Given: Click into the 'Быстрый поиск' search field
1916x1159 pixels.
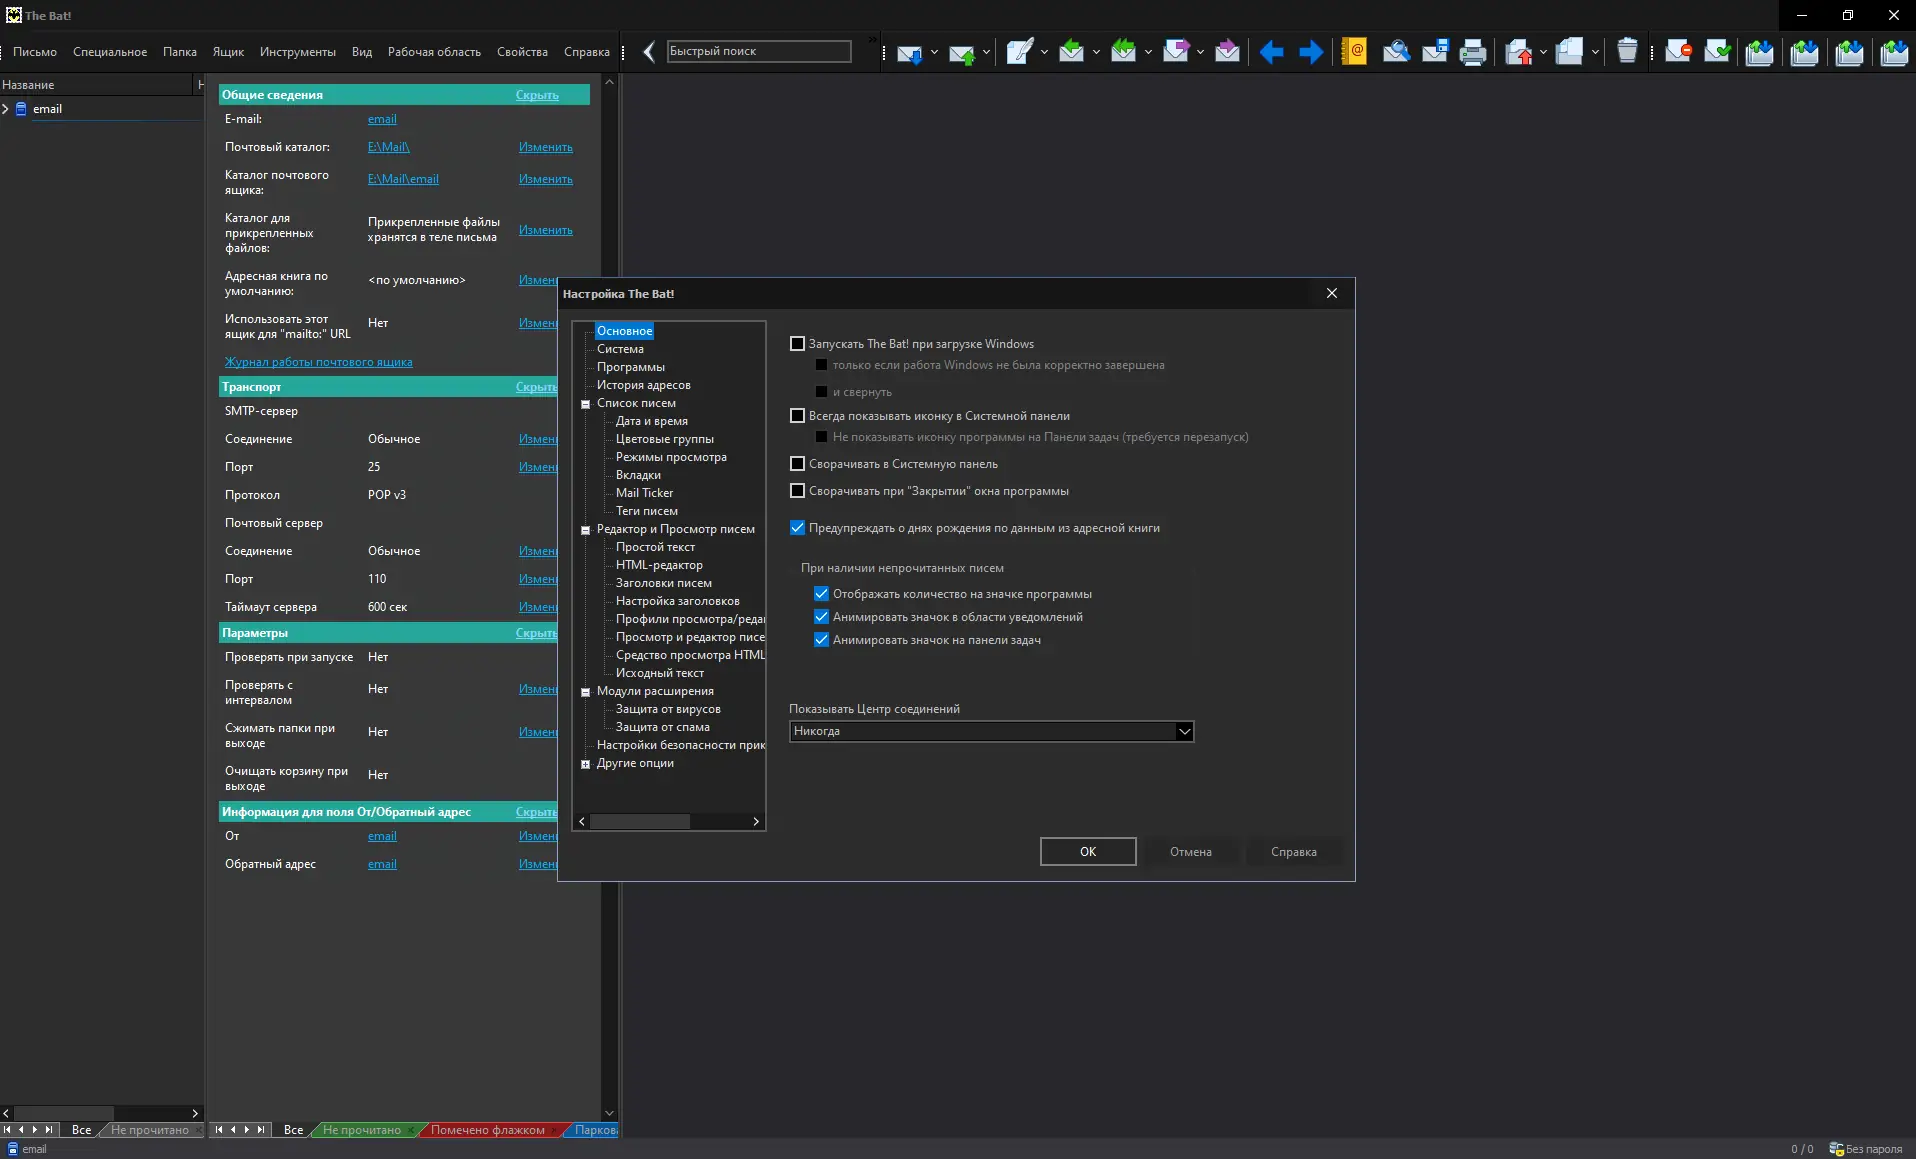Looking at the screenshot, I should pyautogui.click(x=759, y=51).
